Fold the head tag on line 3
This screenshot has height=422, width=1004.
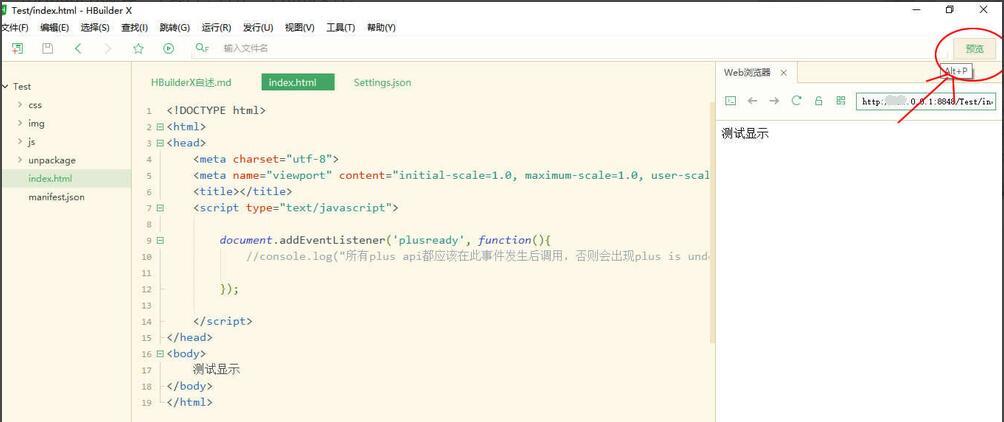coord(160,143)
